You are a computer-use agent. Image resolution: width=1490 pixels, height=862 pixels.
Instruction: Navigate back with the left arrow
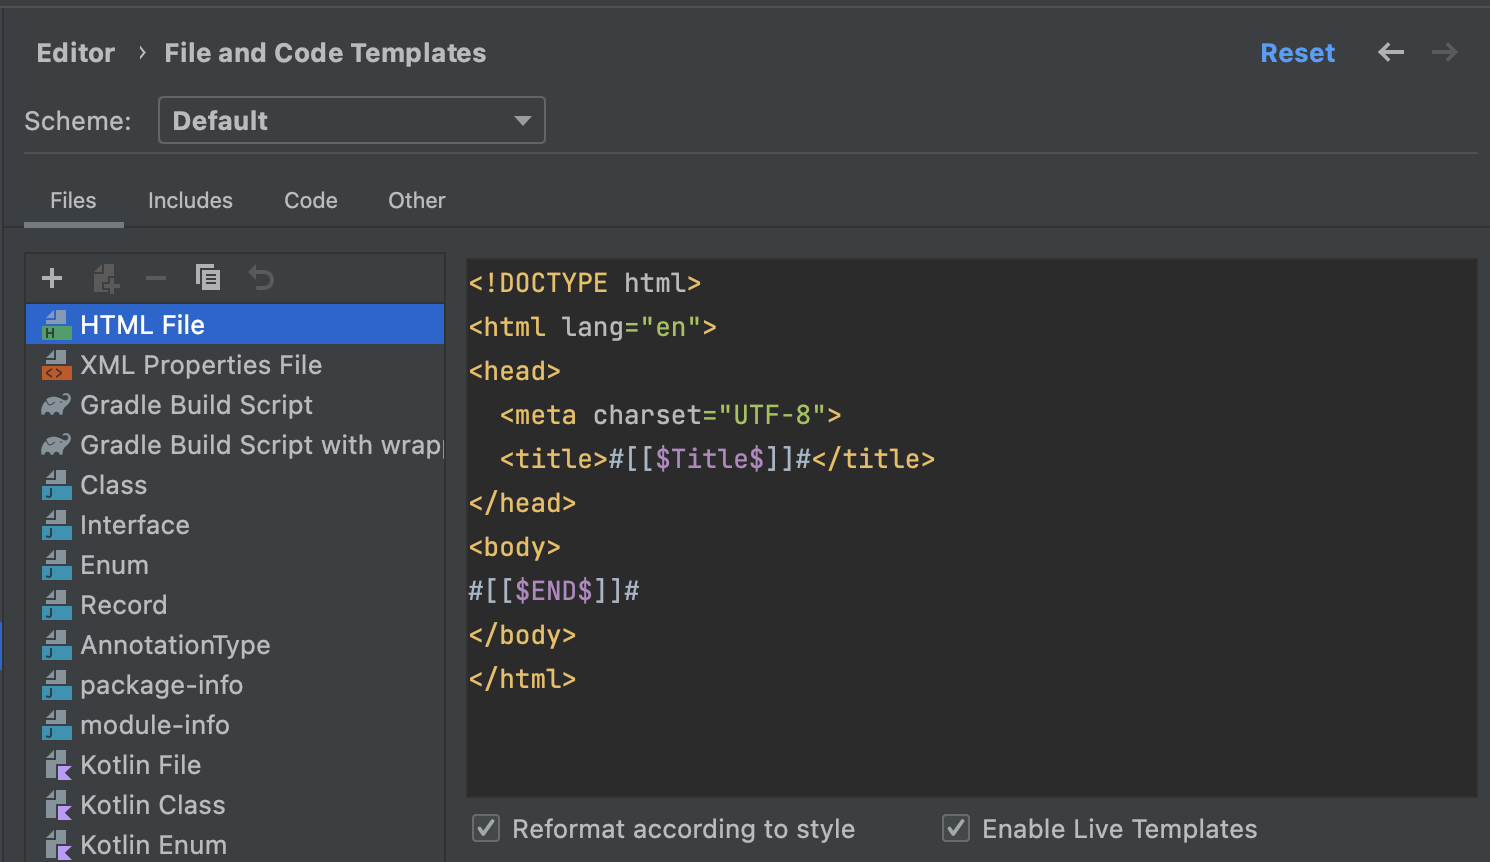click(x=1391, y=52)
